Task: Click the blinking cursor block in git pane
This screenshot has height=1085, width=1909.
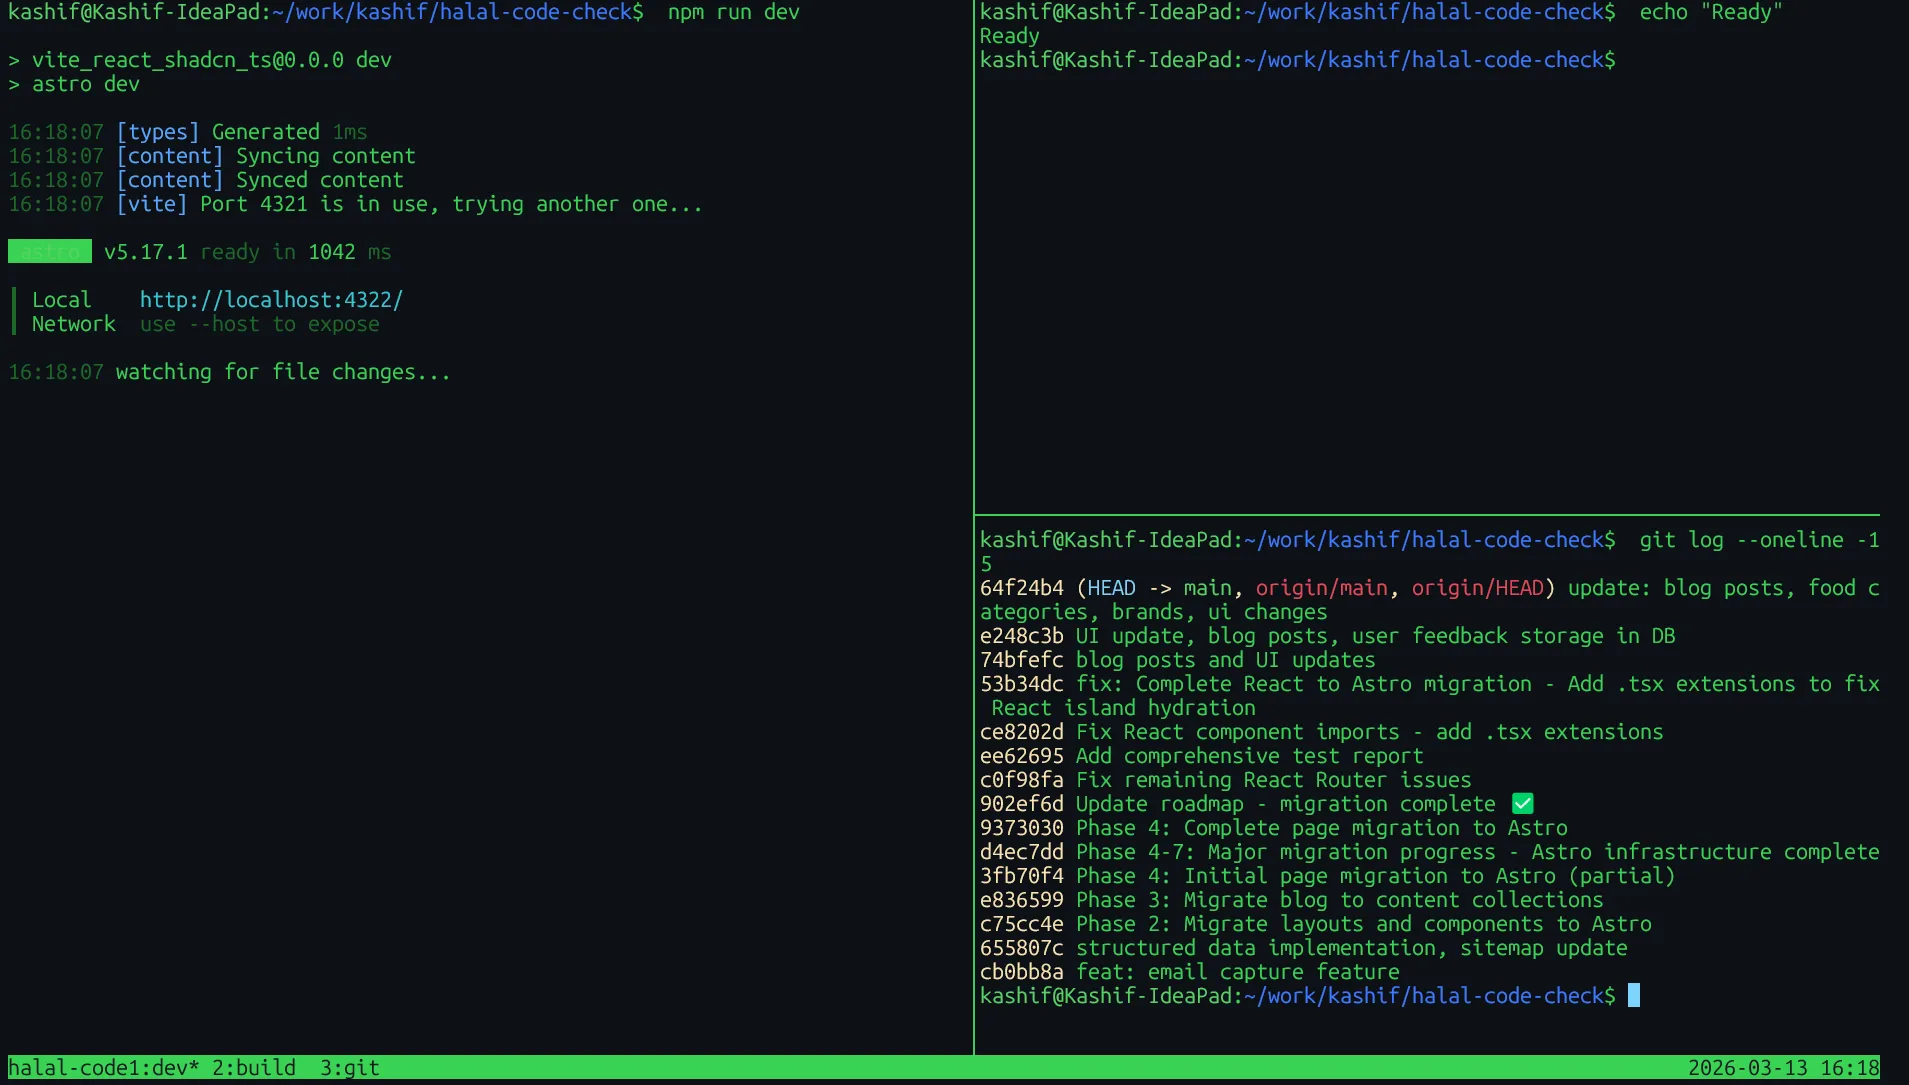Action: (x=1632, y=995)
